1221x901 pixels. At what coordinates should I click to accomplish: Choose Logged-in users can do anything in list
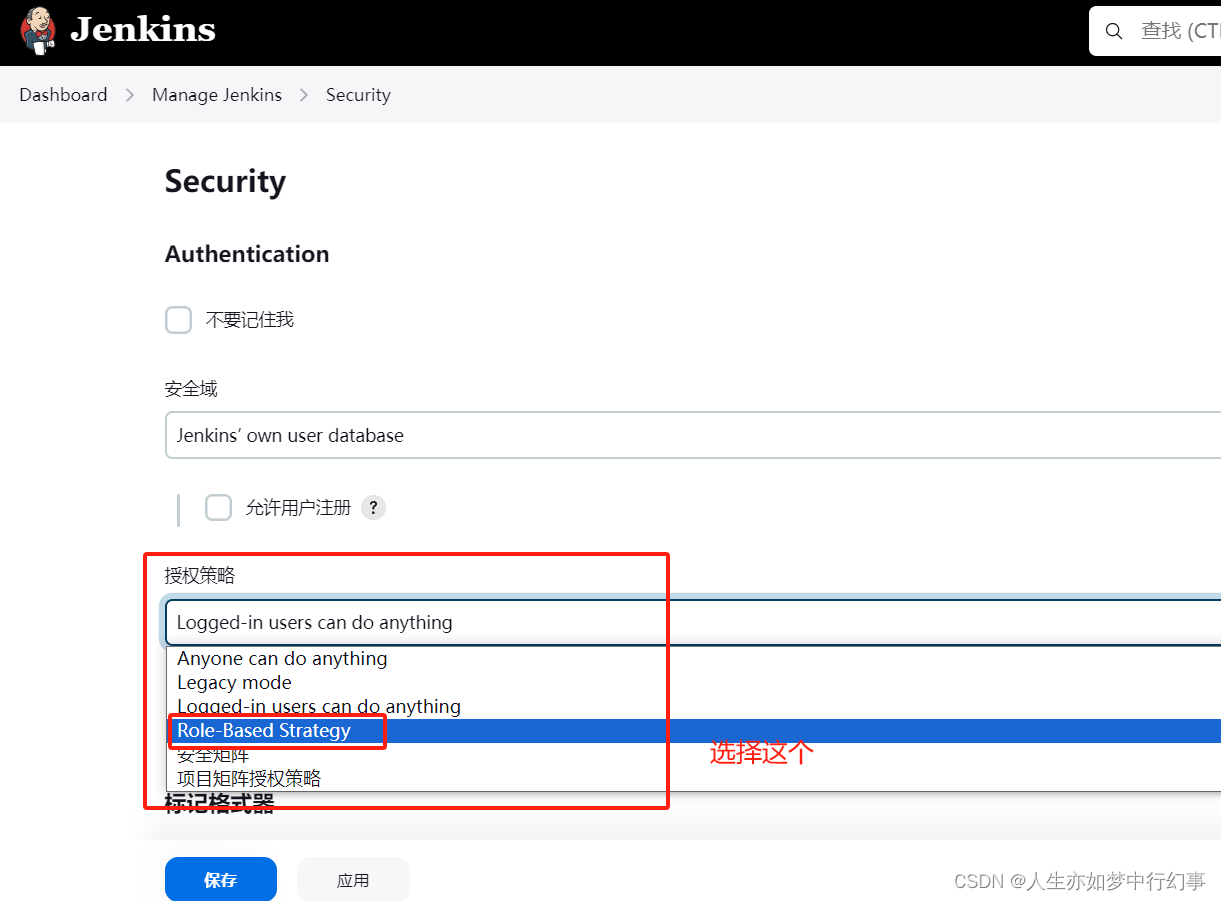click(694, 707)
